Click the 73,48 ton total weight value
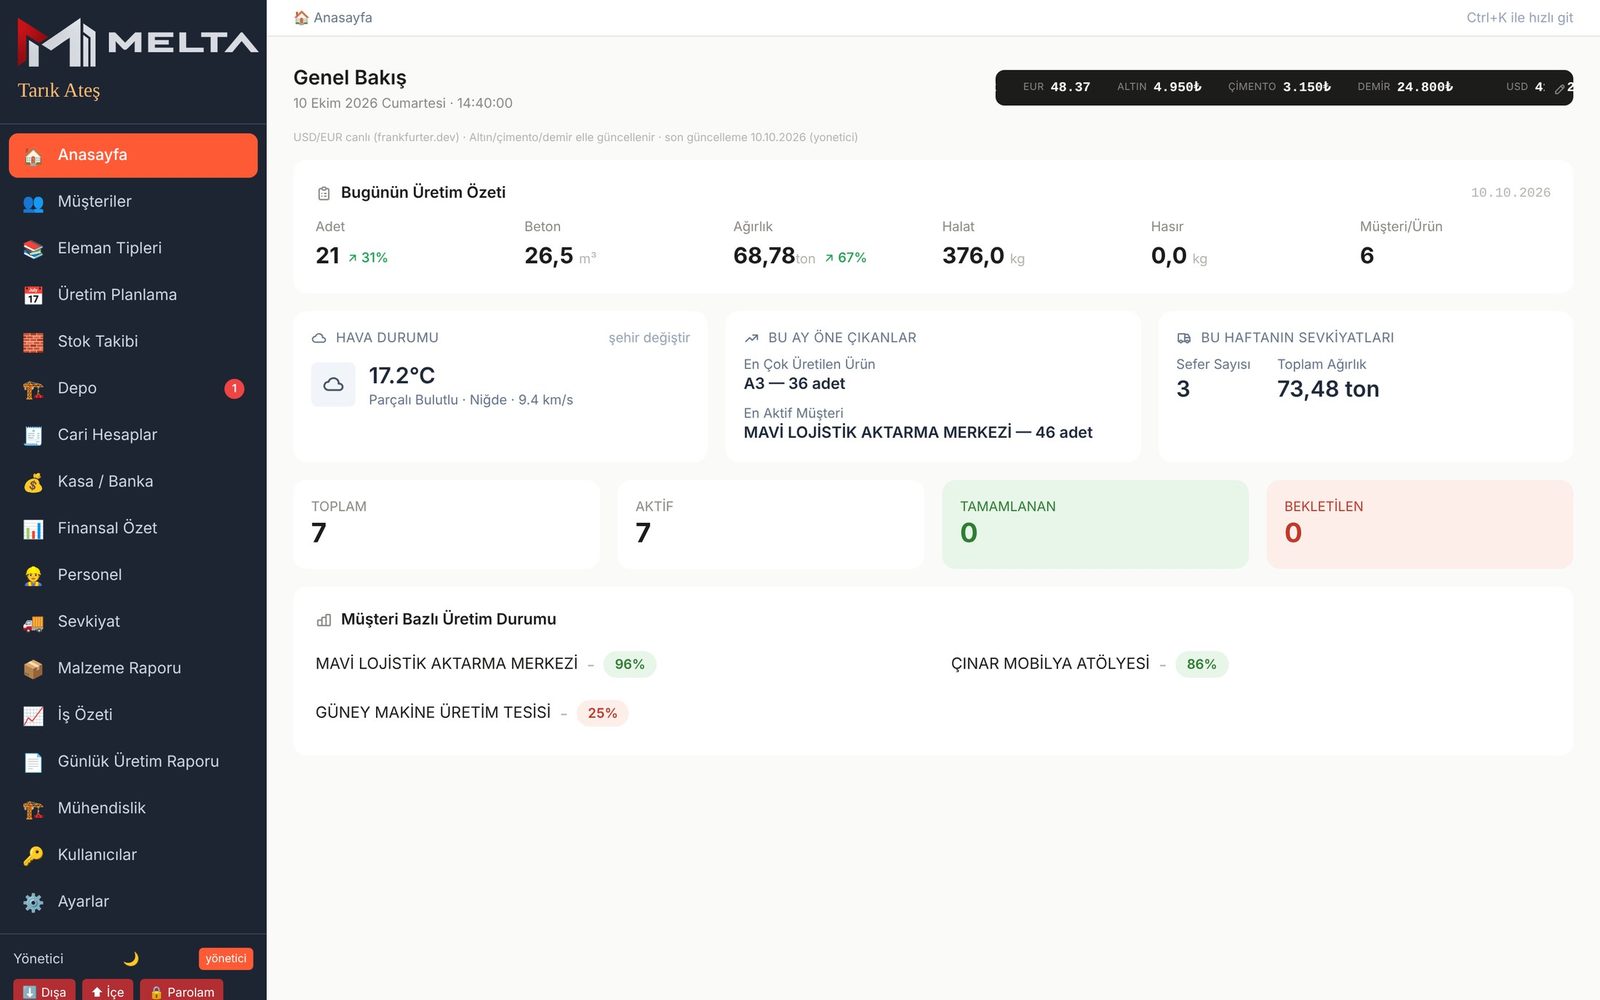This screenshot has height=1000, width=1600. [1328, 389]
